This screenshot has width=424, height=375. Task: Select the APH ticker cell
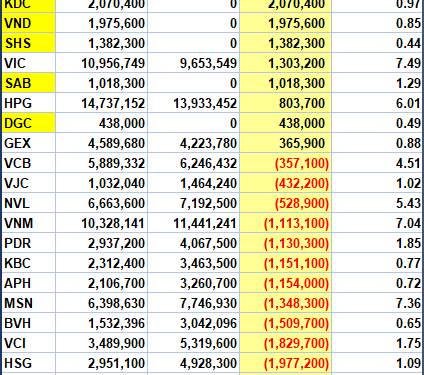29,283
